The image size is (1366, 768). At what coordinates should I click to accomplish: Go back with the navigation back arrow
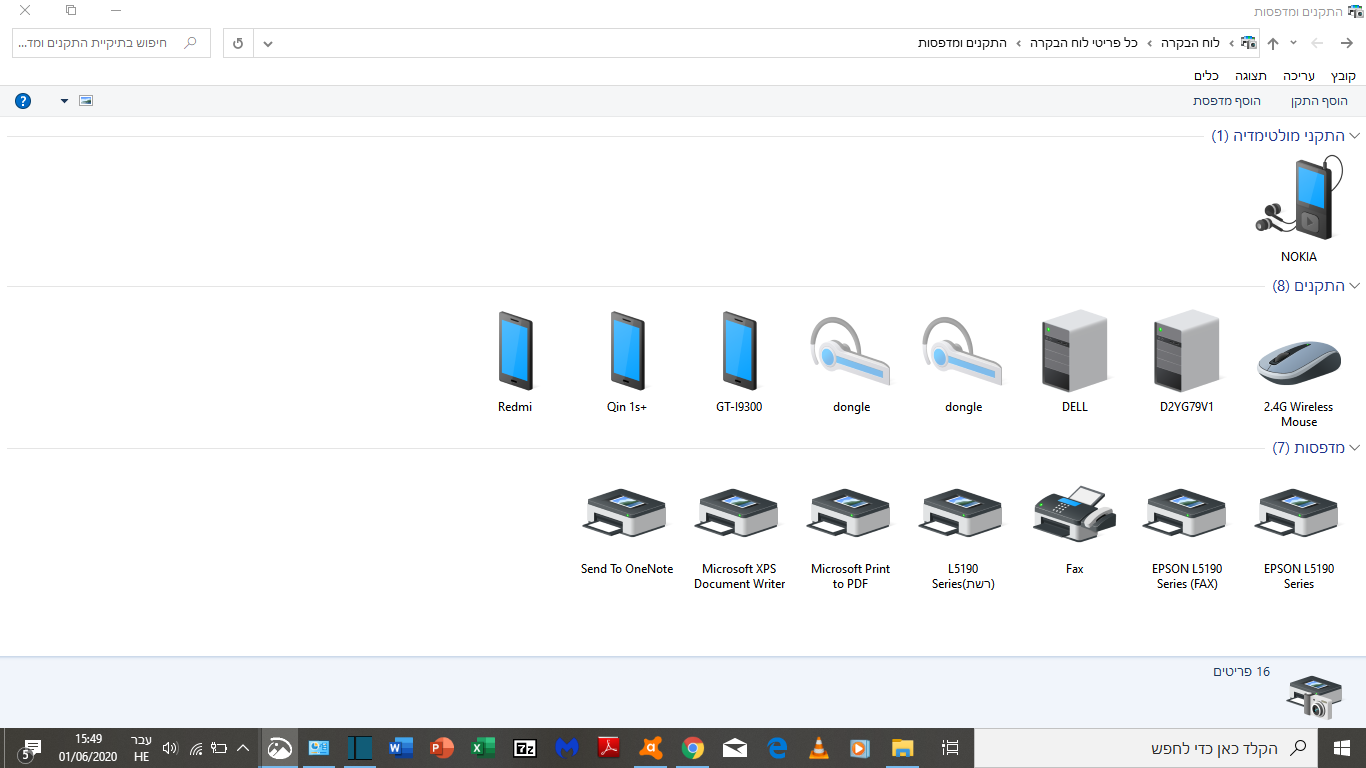[1347, 43]
